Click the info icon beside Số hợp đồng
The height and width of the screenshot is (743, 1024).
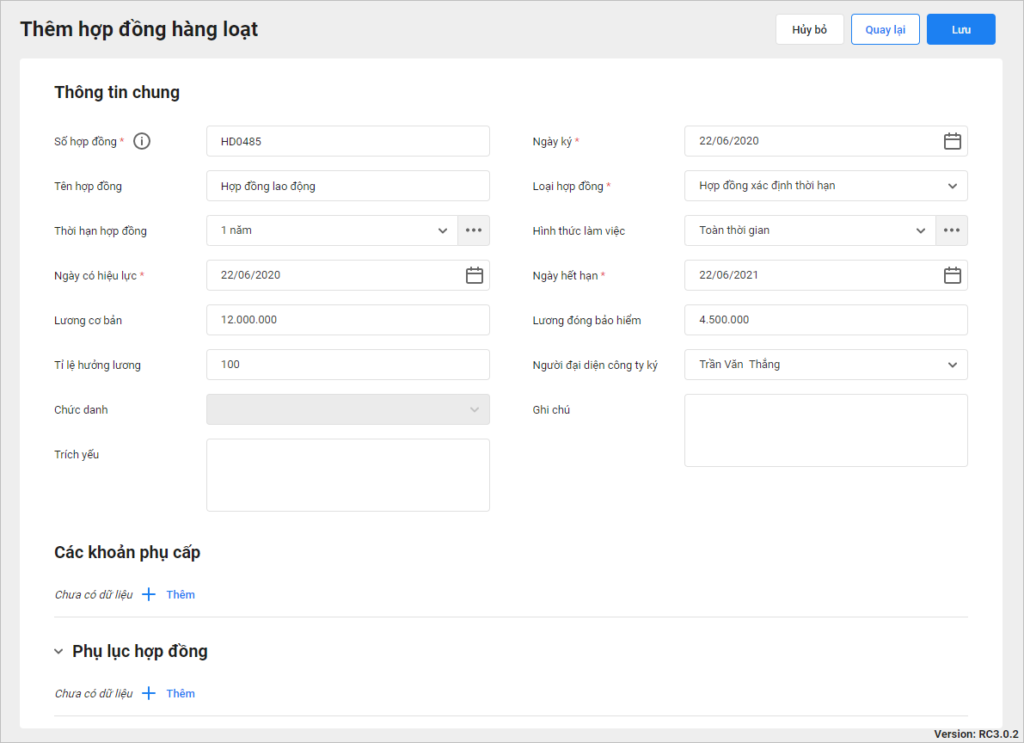click(142, 141)
